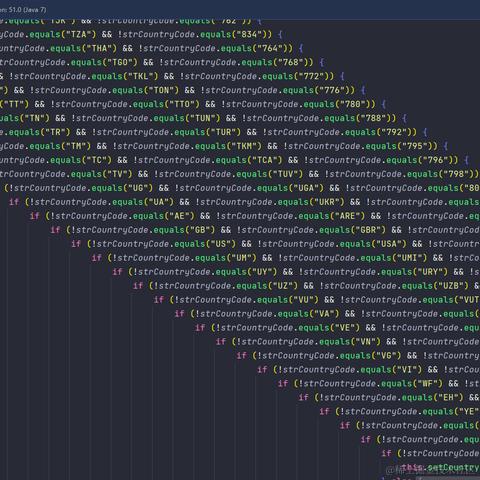The width and height of the screenshot is (480, 480).
Task: Click the "GB" country code string
Action: click(x=200, y=230)
